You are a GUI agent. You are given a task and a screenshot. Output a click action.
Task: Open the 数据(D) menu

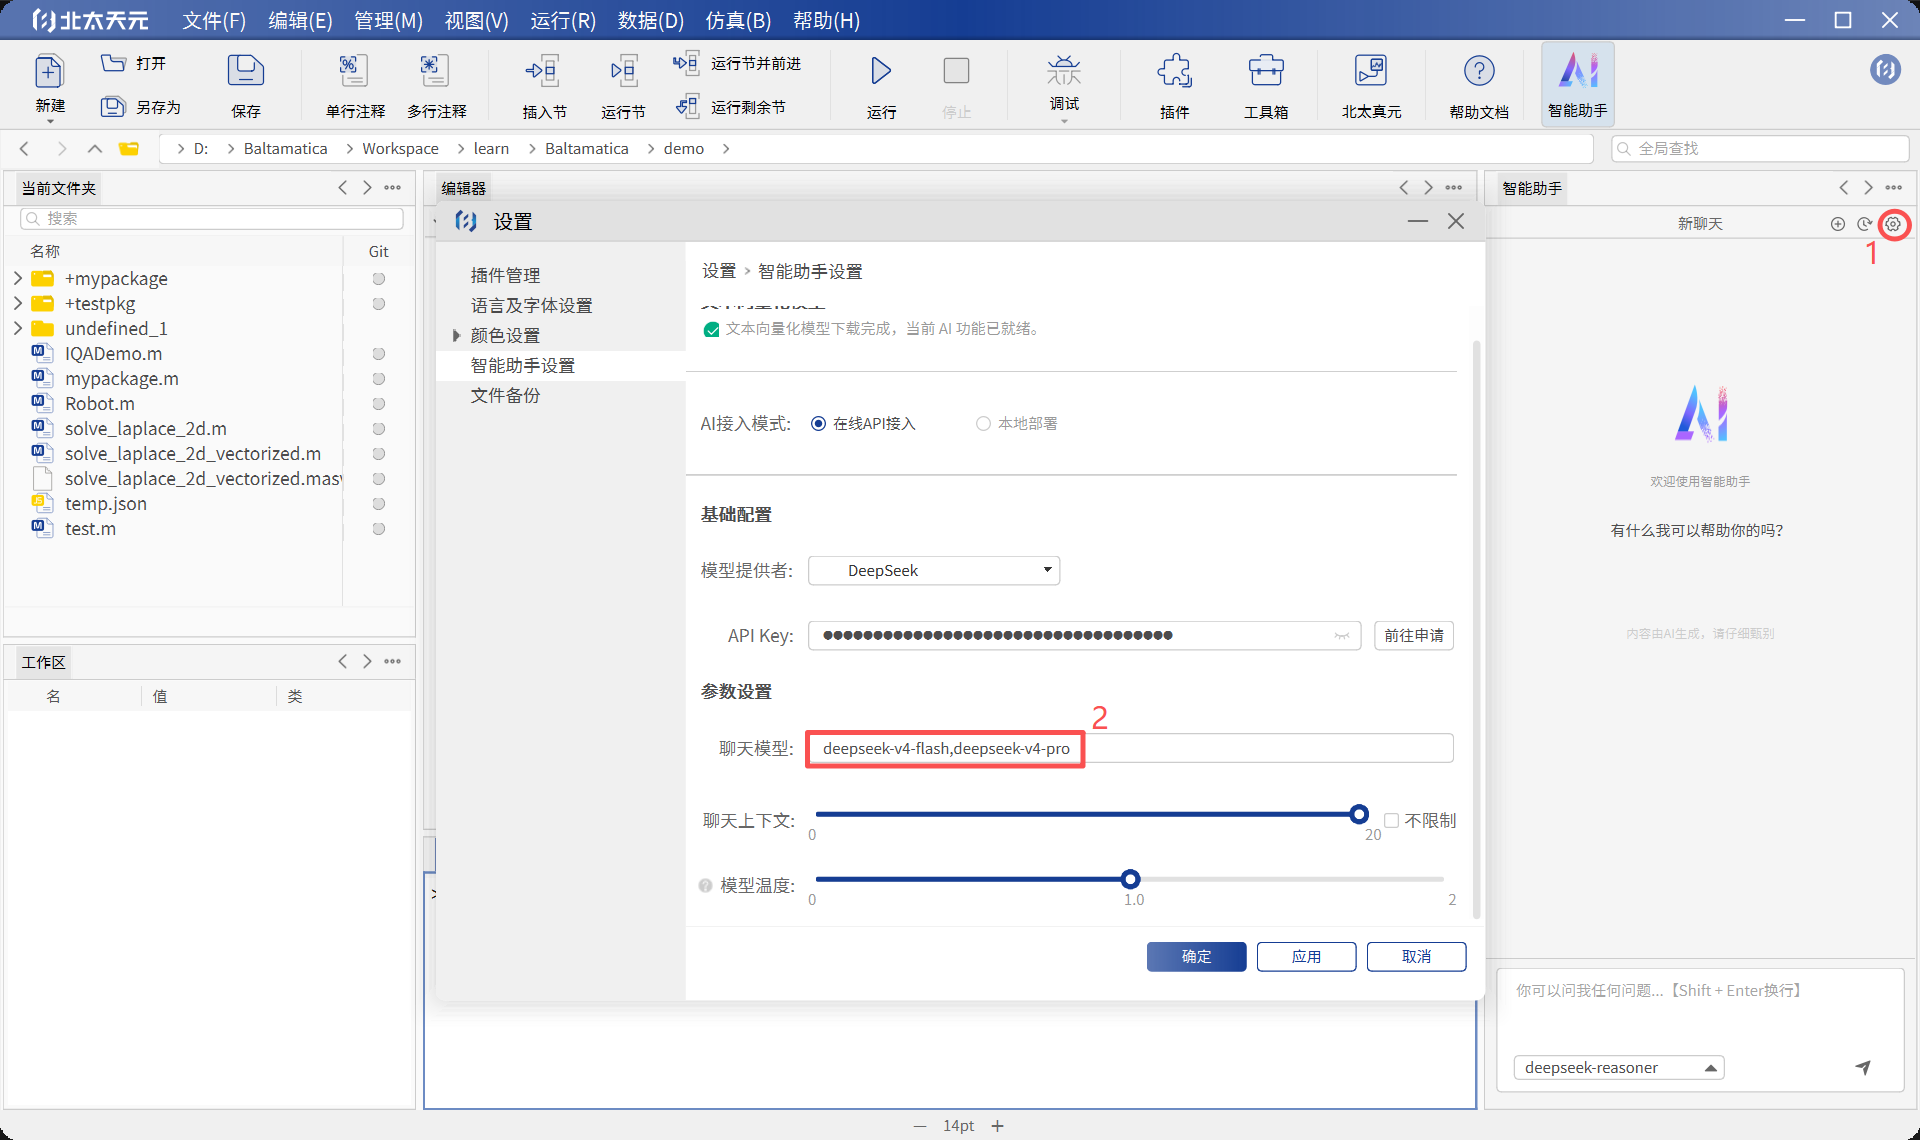point(650,20)
